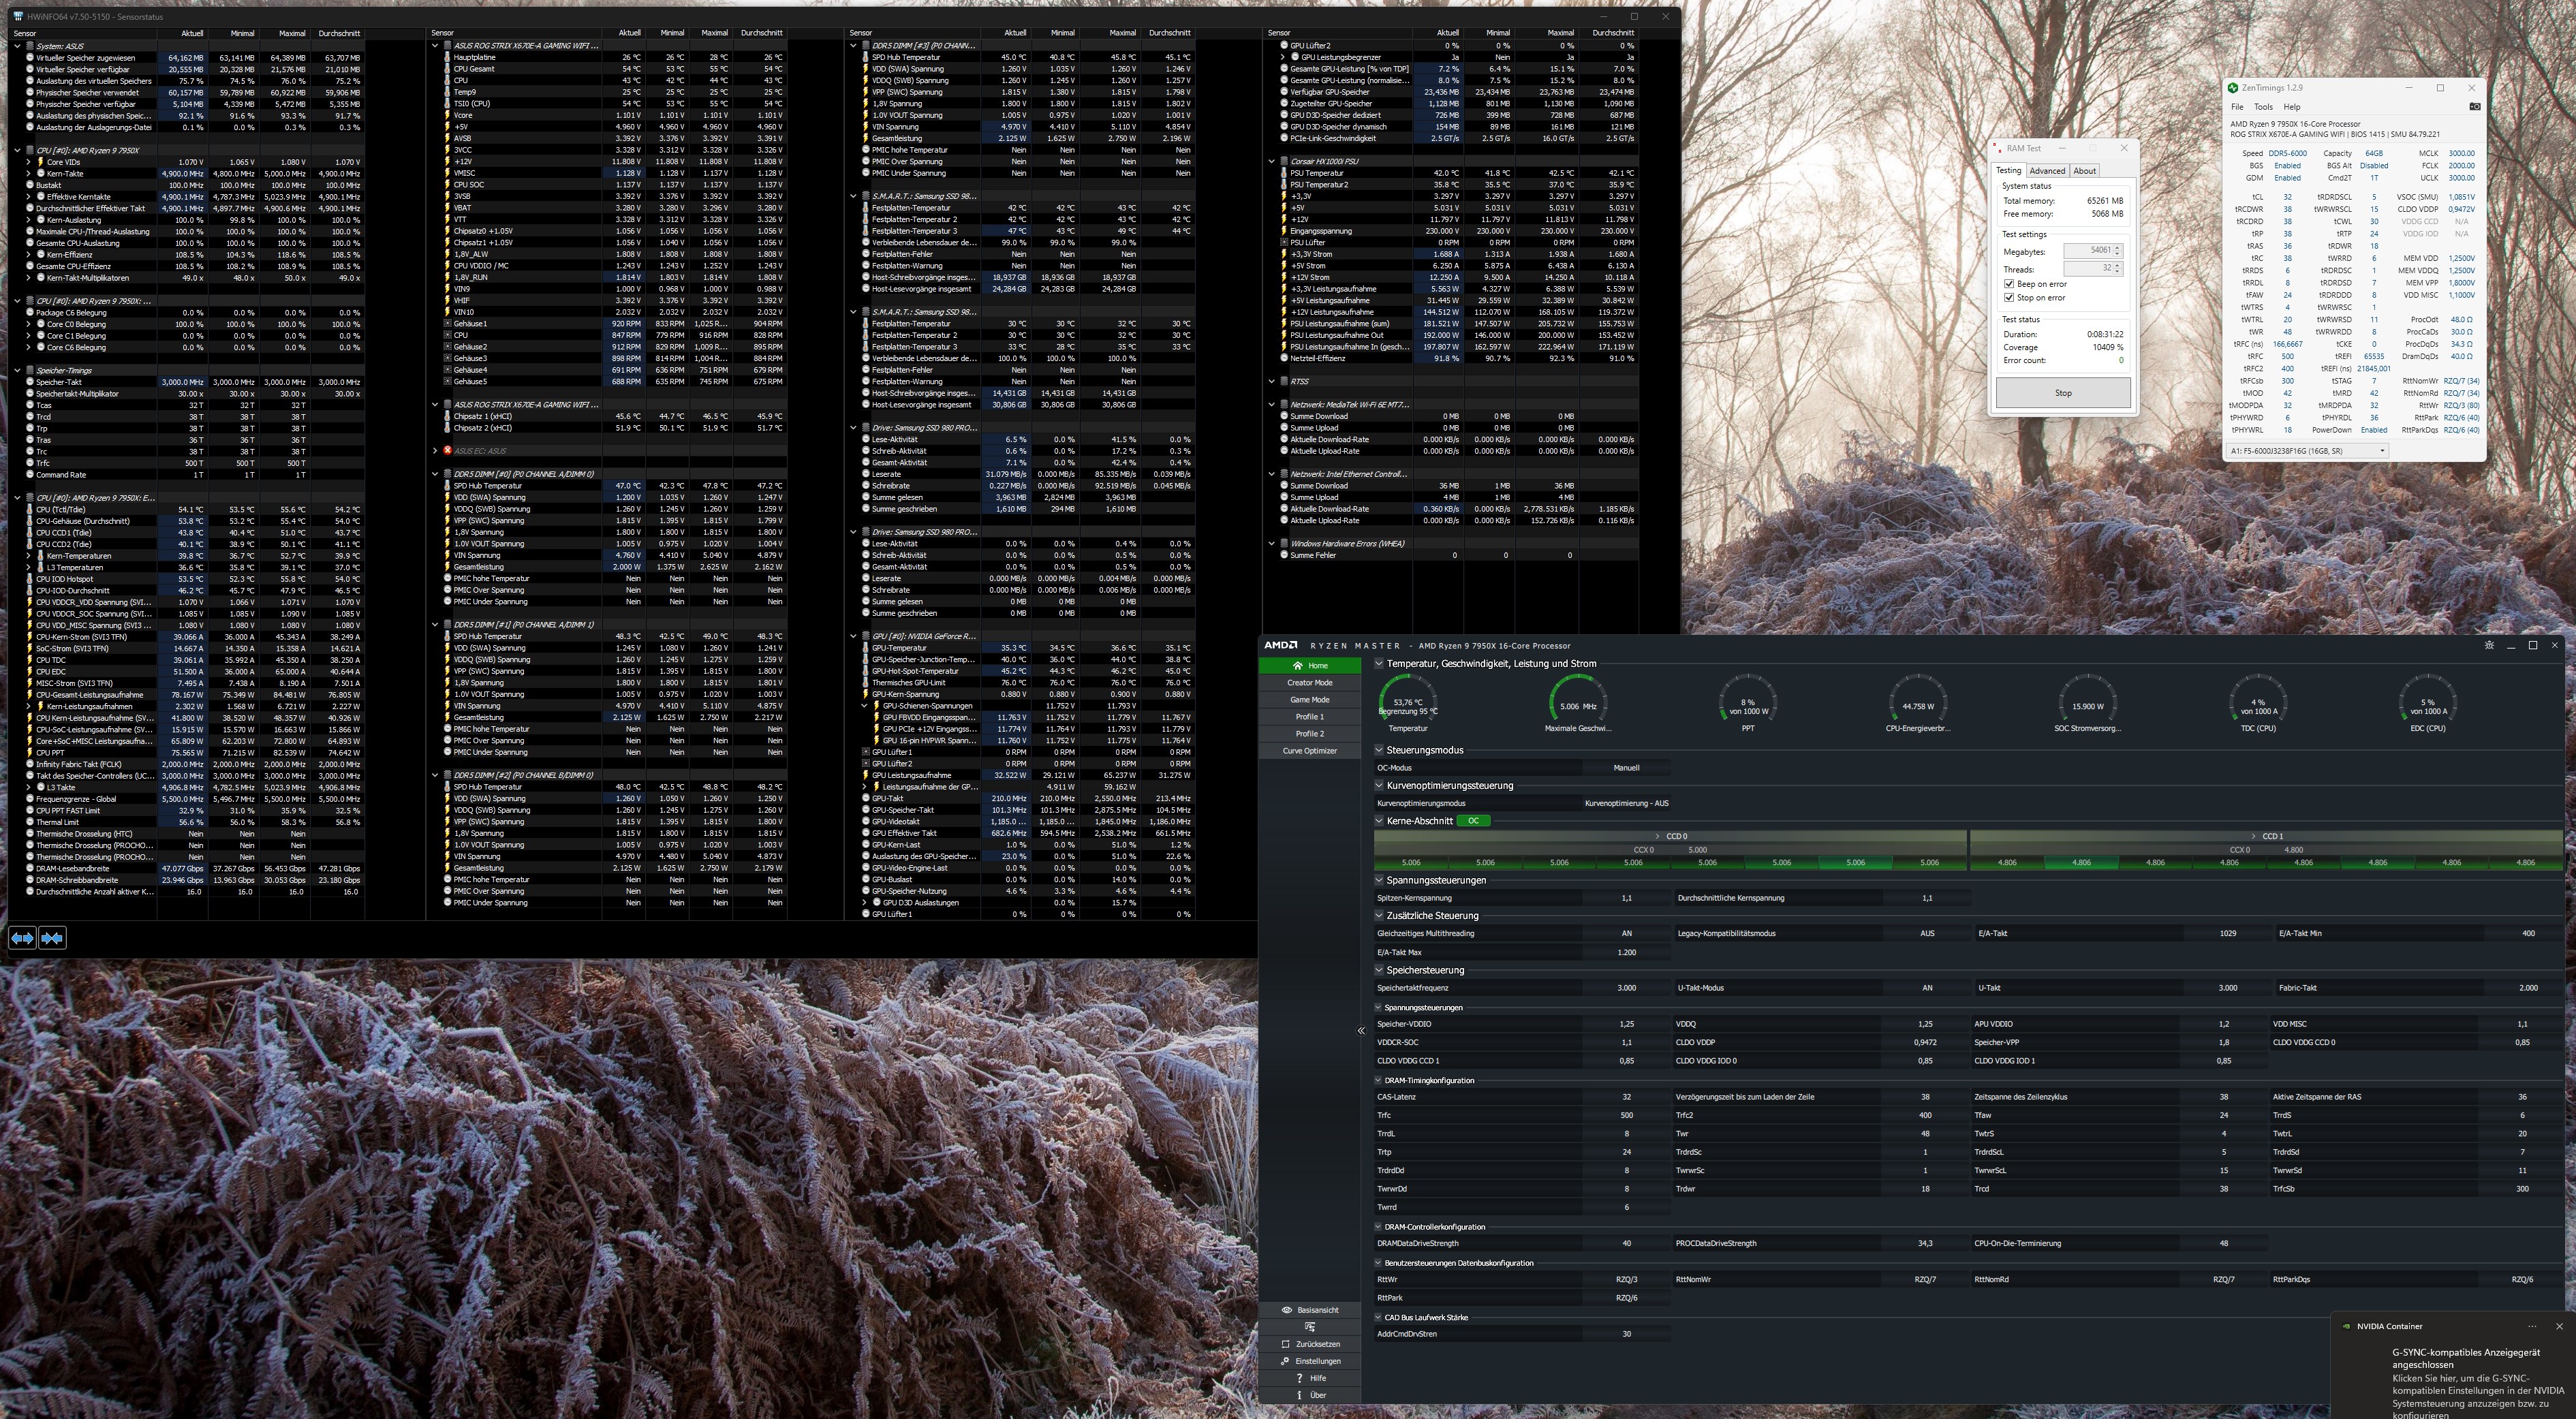Click the Zurücksetzen reset icon
The width and height of the screenshot is (2576, 1419).
1285,1344
